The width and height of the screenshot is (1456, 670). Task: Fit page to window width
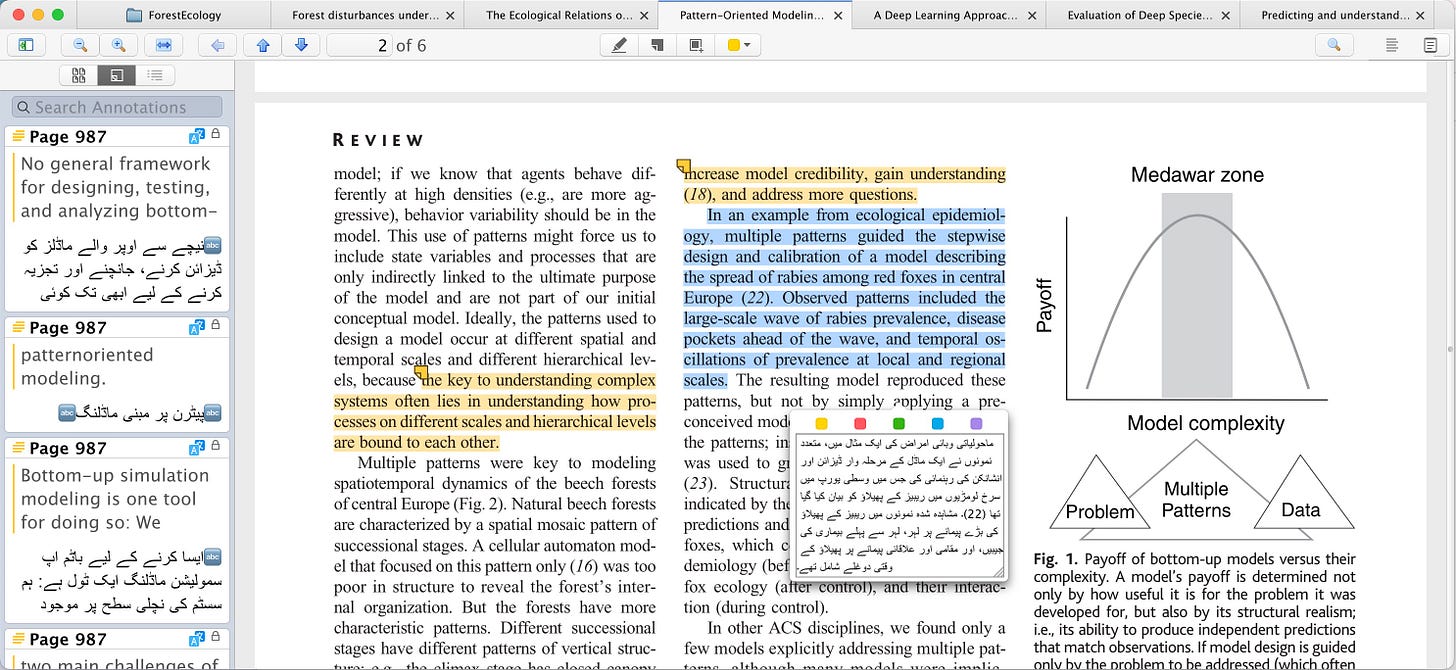[163, 45]
